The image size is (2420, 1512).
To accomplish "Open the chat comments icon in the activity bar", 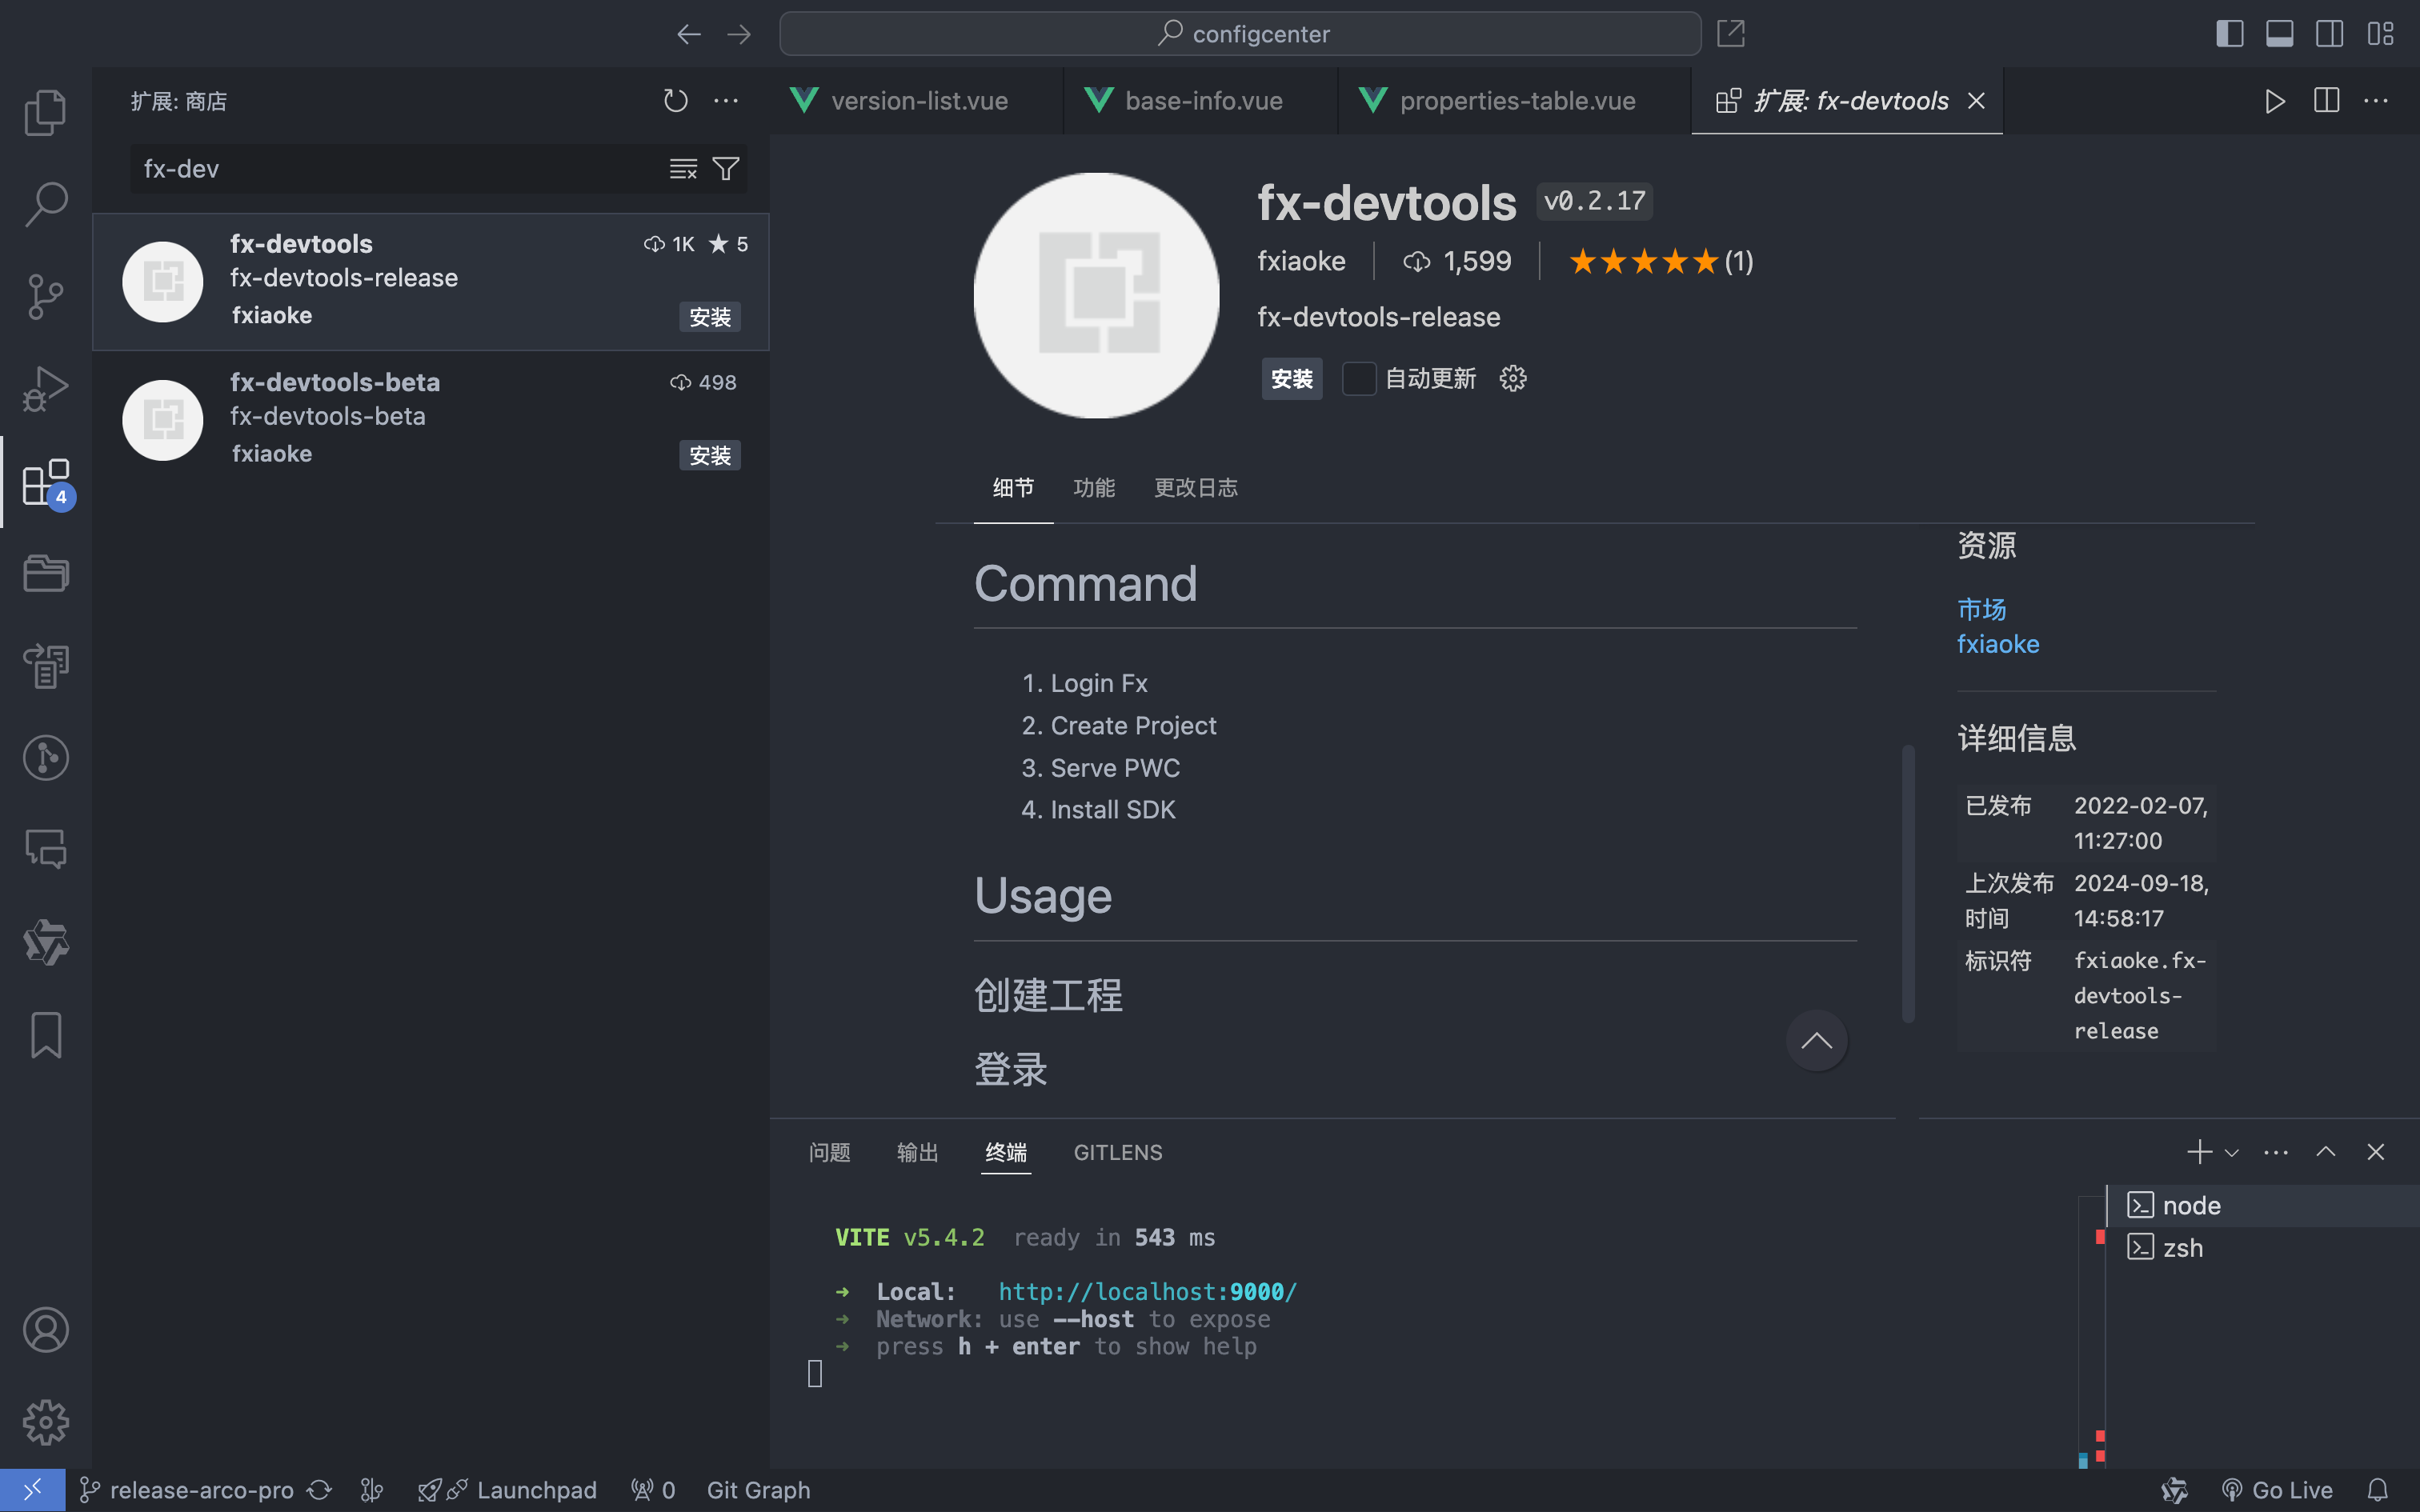I will (46, 849).
